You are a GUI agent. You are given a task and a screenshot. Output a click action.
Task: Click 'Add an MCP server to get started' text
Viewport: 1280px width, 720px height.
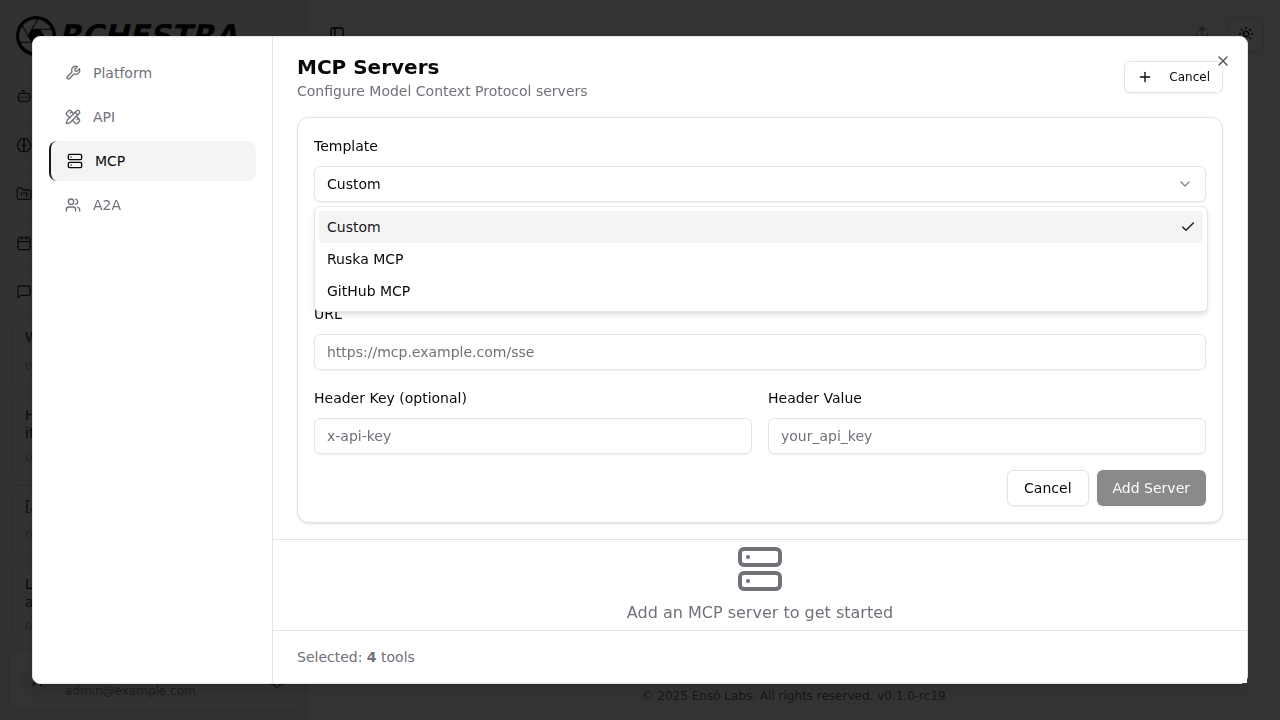click(x=760, y=612)
